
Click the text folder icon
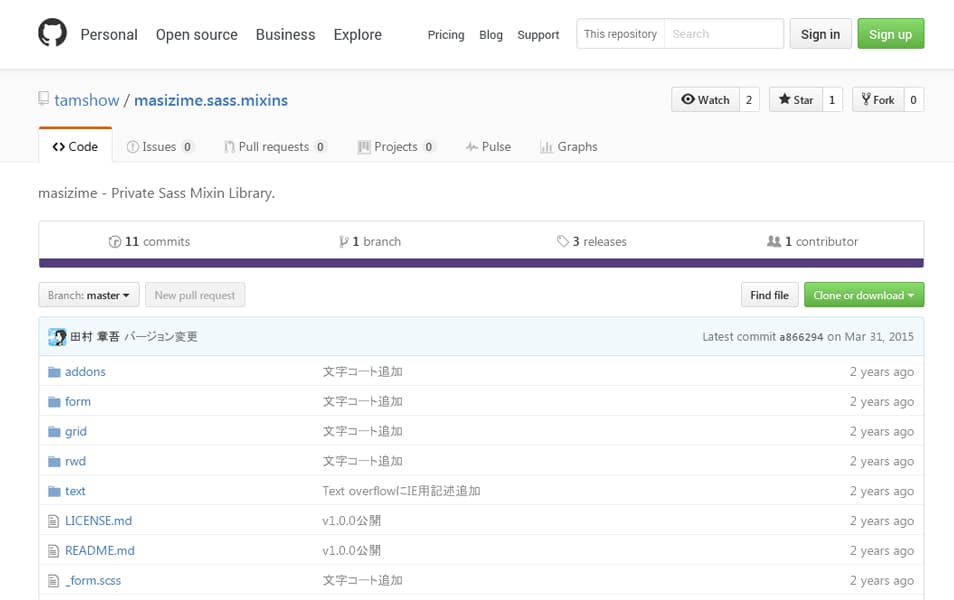[x=54, y=491]
